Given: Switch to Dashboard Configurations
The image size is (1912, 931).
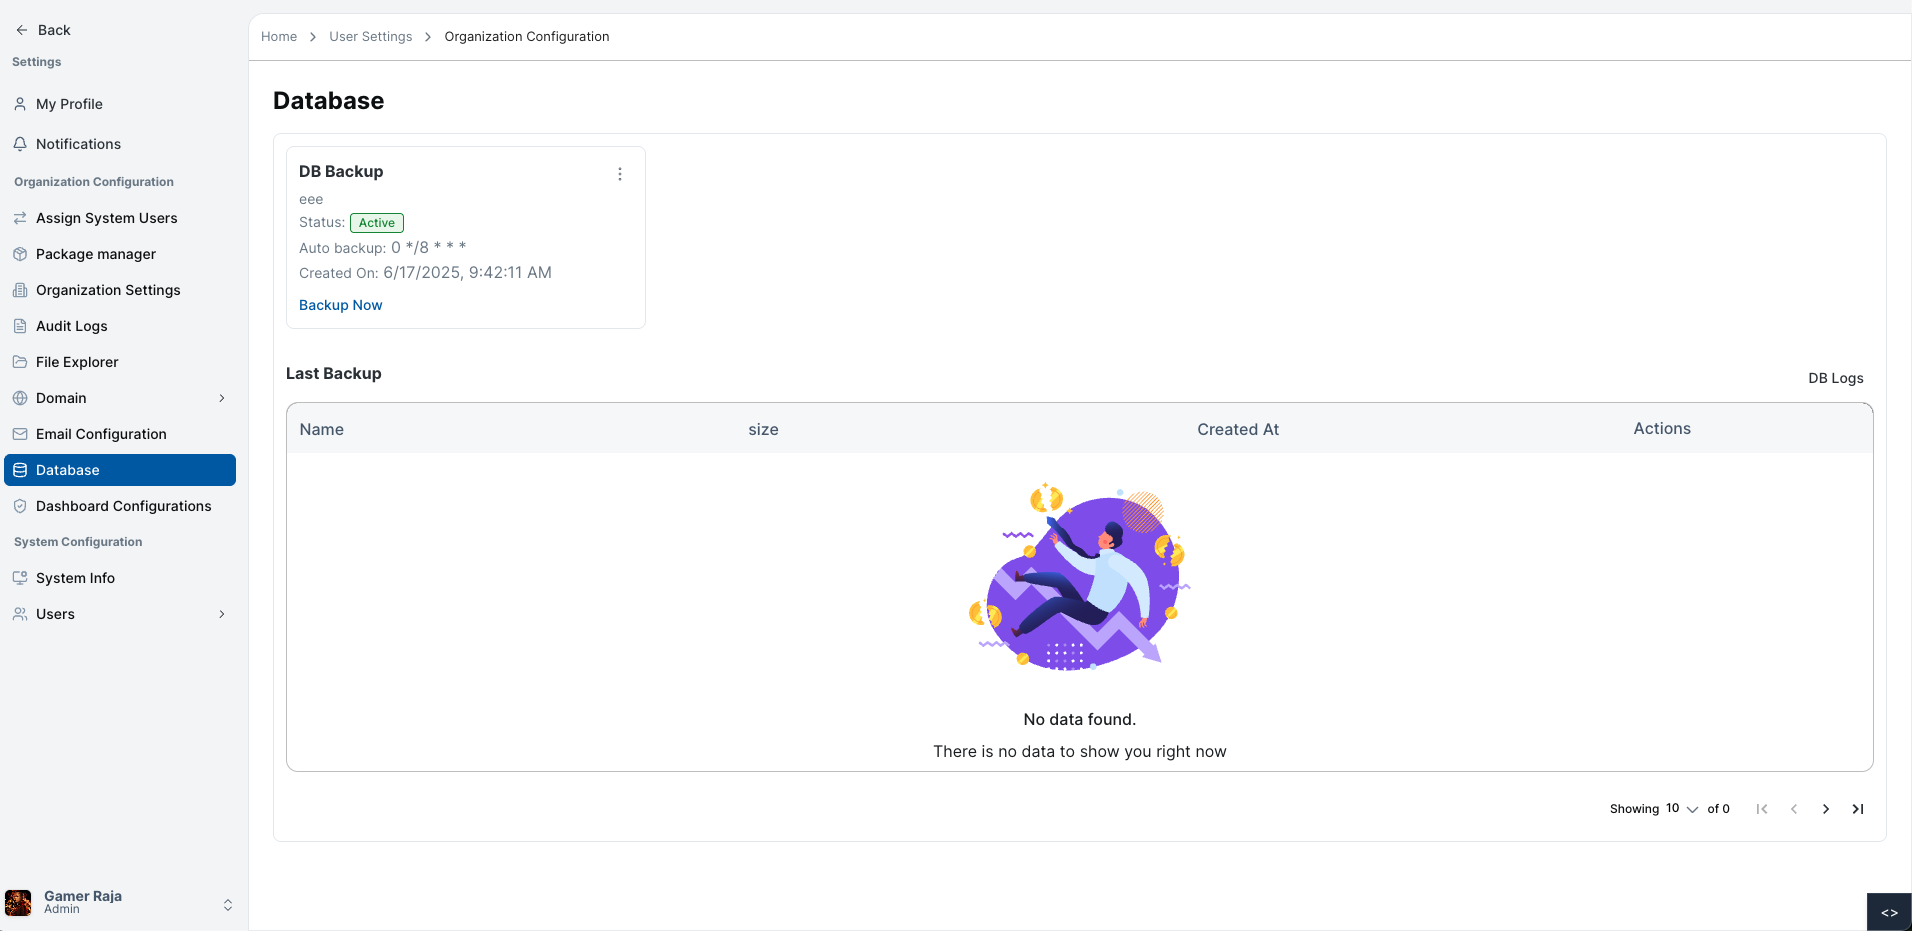Looking at the screenshot, I should pos(122,506).
